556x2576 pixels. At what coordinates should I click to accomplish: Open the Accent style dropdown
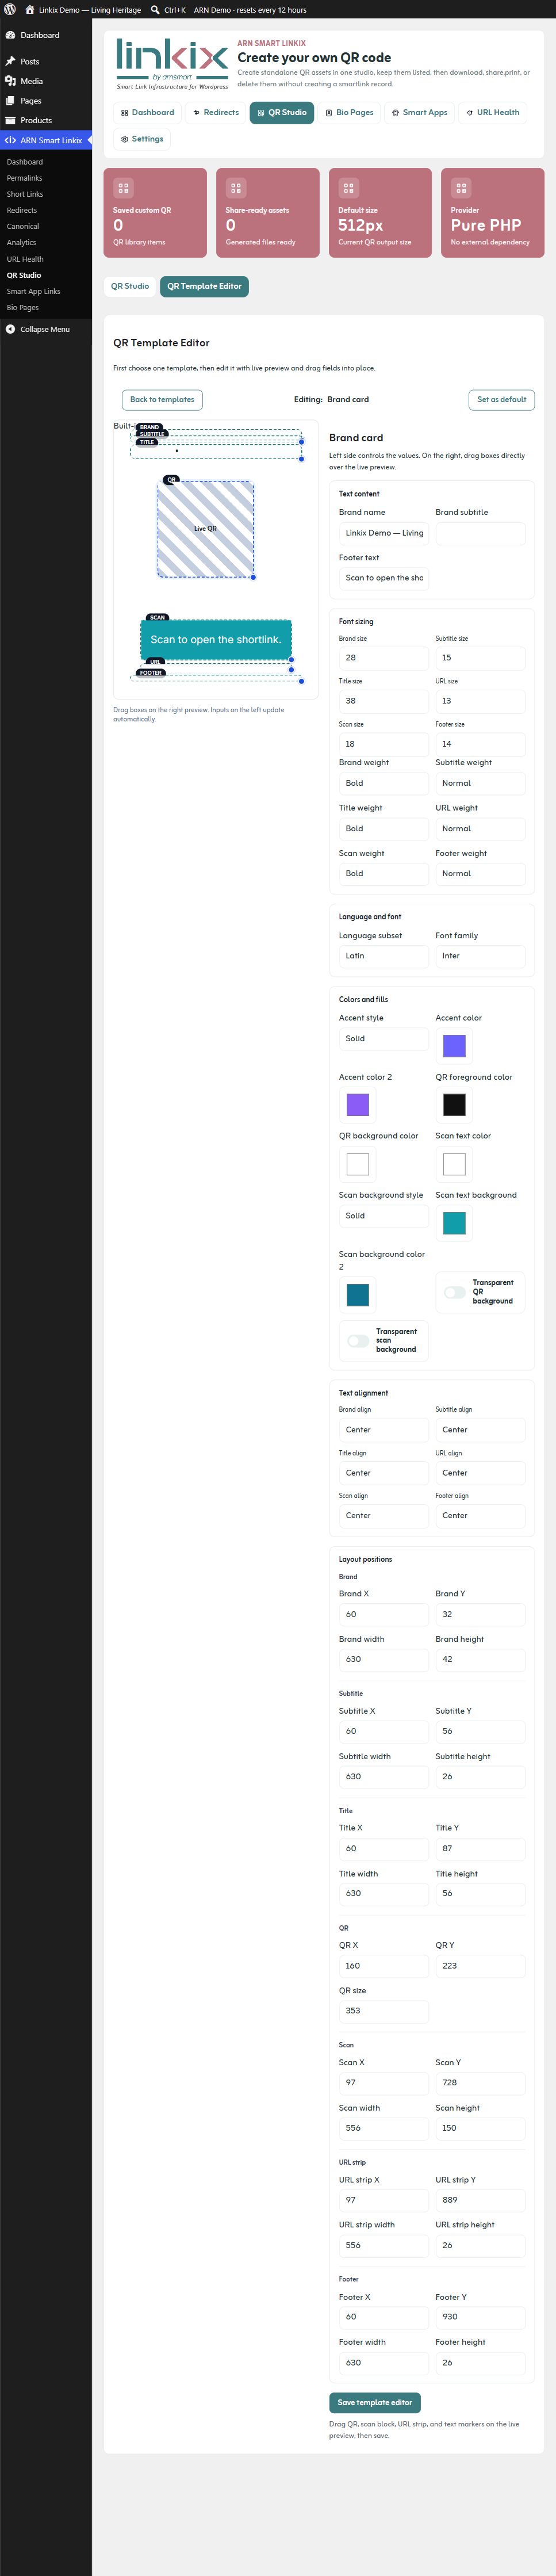point(383,1038)
